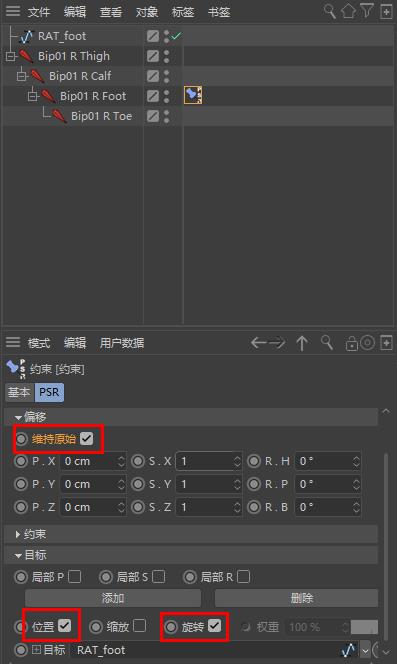Click the 添加 button
Image resolution: width=397 pixels, height=664 pixels.
113,598
